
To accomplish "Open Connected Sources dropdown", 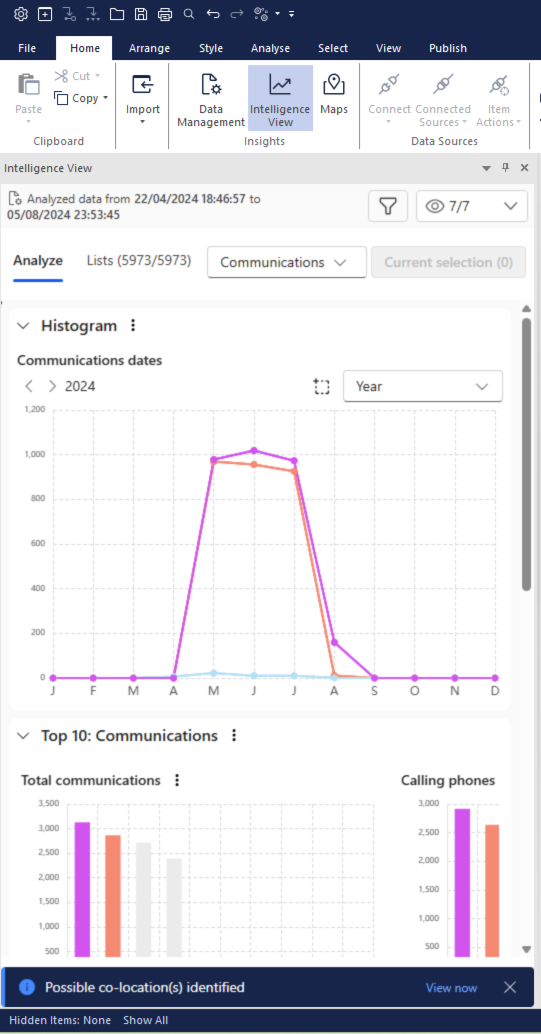I will pyautogui.click(x=443, y=99).
